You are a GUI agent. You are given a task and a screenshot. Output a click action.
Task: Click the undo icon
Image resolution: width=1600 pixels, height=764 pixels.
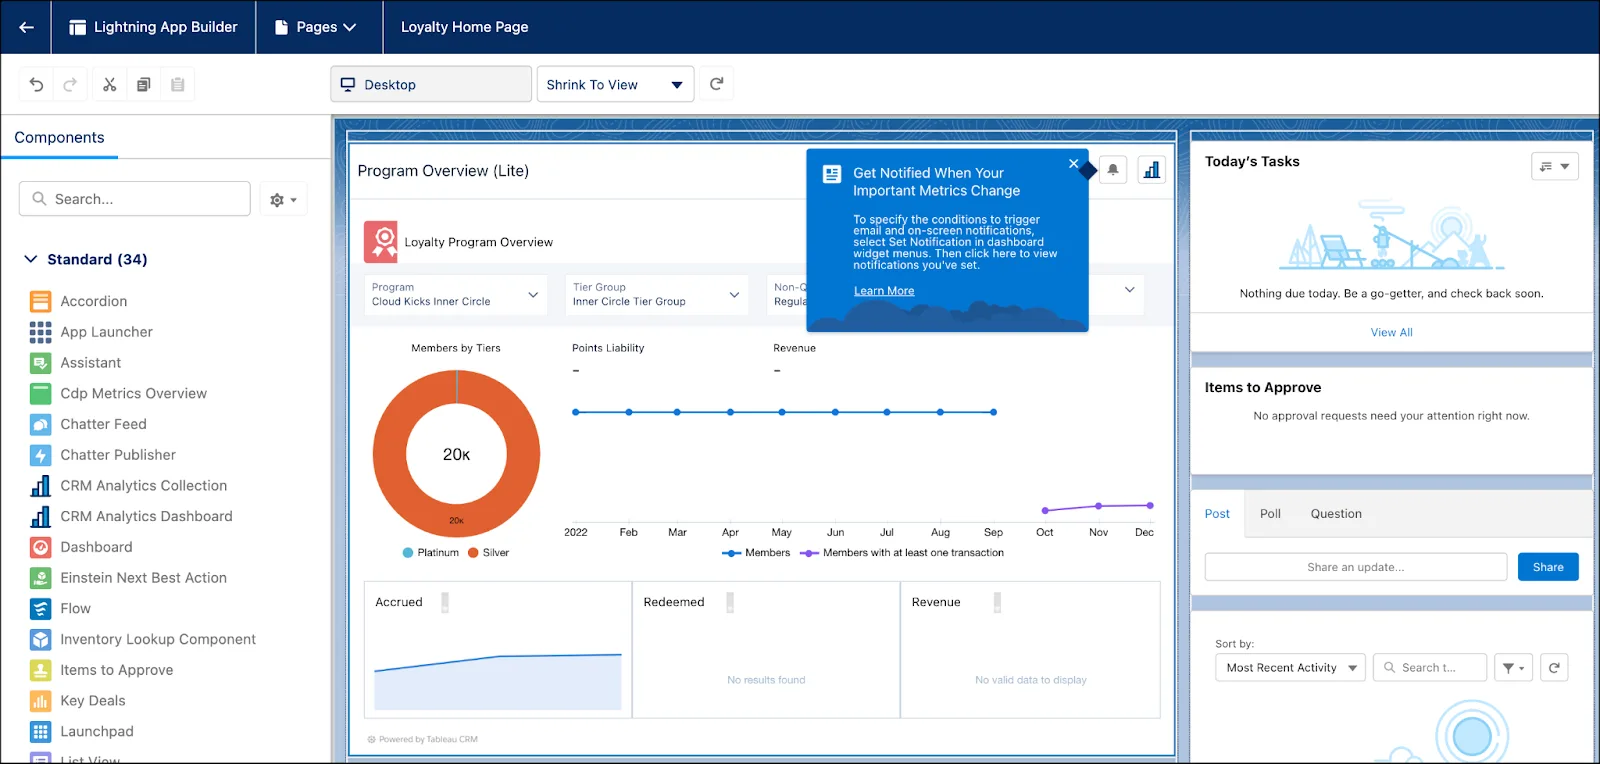[x=37, y=85]
